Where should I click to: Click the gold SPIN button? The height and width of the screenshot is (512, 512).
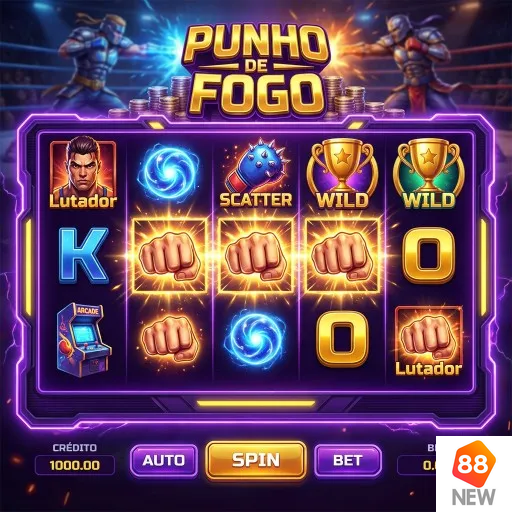[256, 460]
